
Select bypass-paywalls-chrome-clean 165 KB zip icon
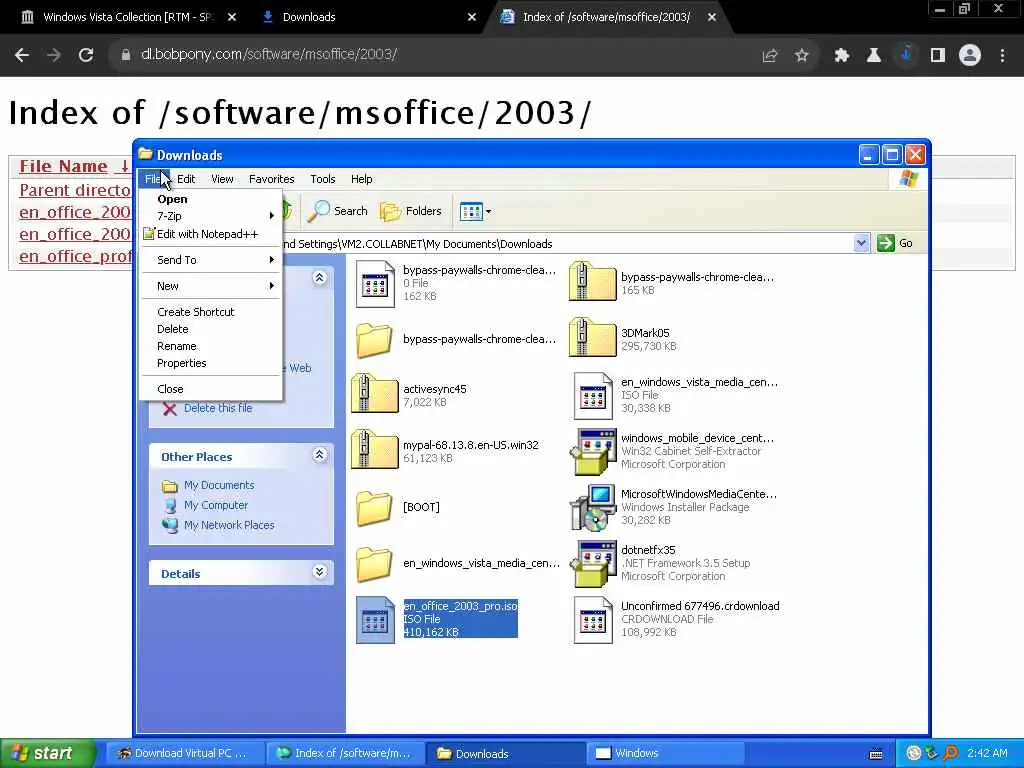point(592,281)
